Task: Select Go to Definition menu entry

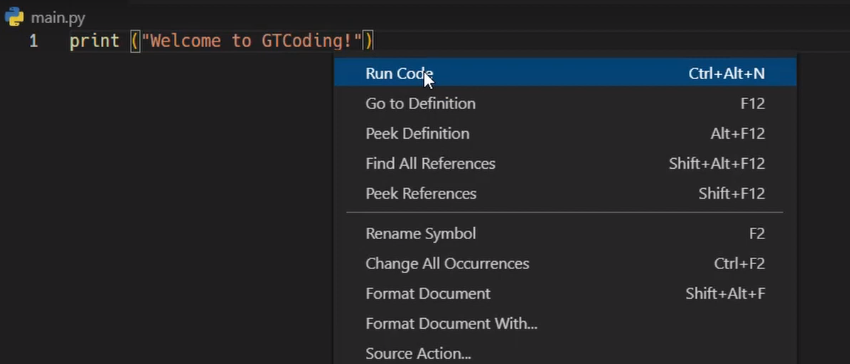Action: point(565,104)
